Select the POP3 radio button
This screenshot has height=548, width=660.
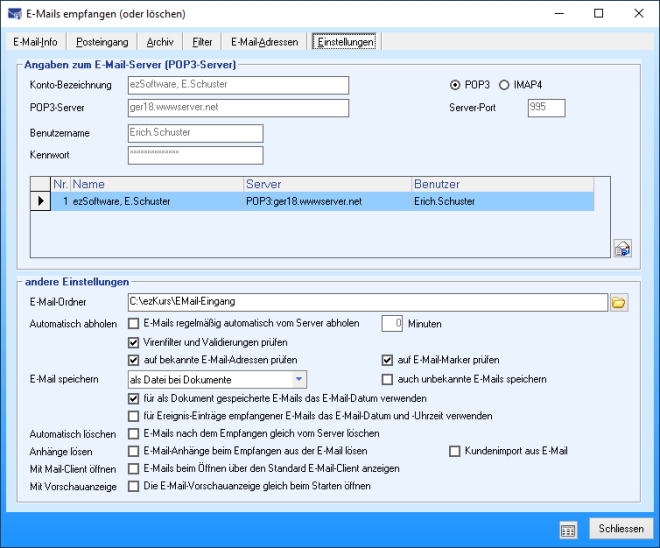456,84
